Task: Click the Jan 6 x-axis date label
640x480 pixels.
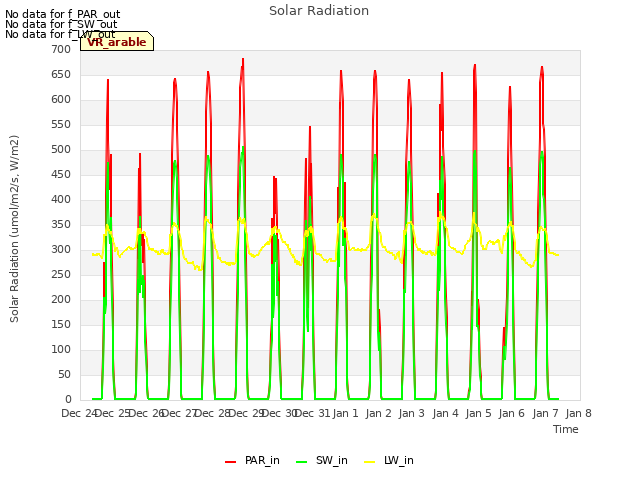Action: pos(512,413)
